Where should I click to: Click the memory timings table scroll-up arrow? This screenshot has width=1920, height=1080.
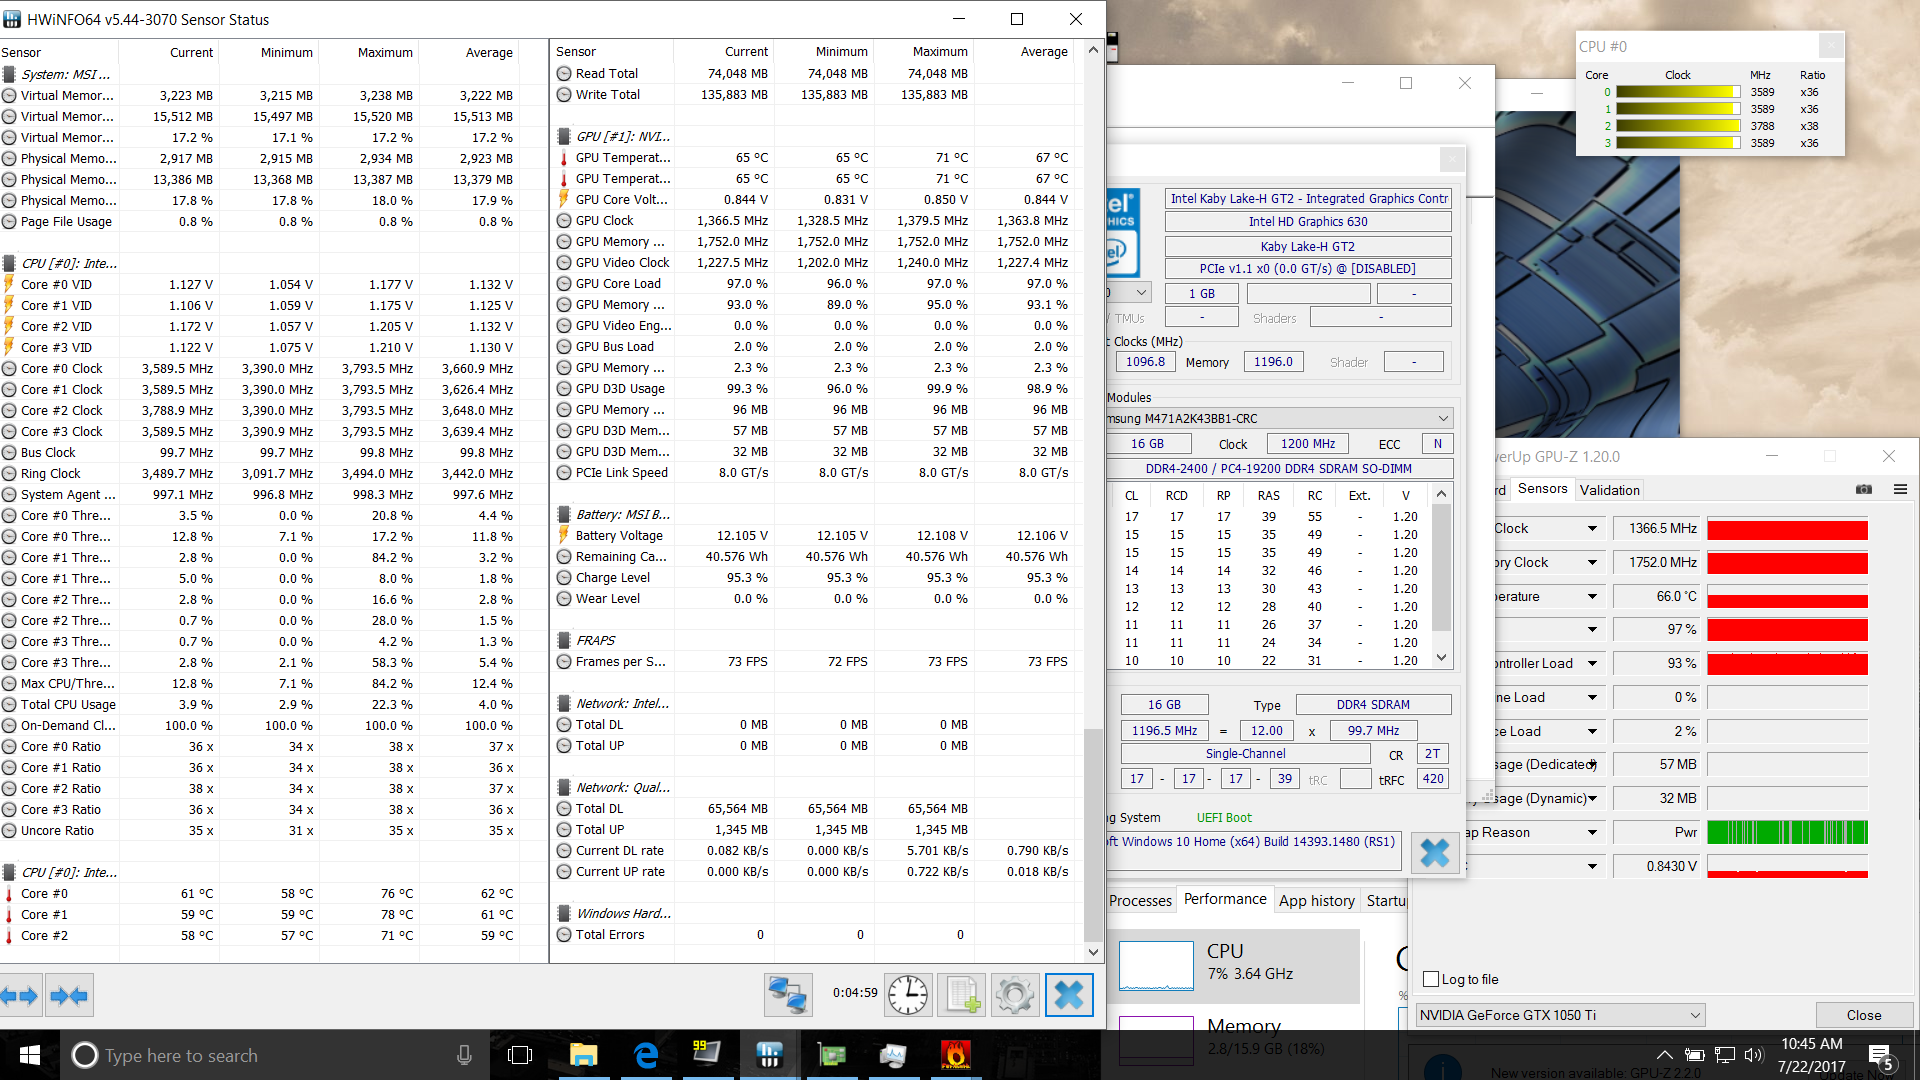pos(1441,494)
